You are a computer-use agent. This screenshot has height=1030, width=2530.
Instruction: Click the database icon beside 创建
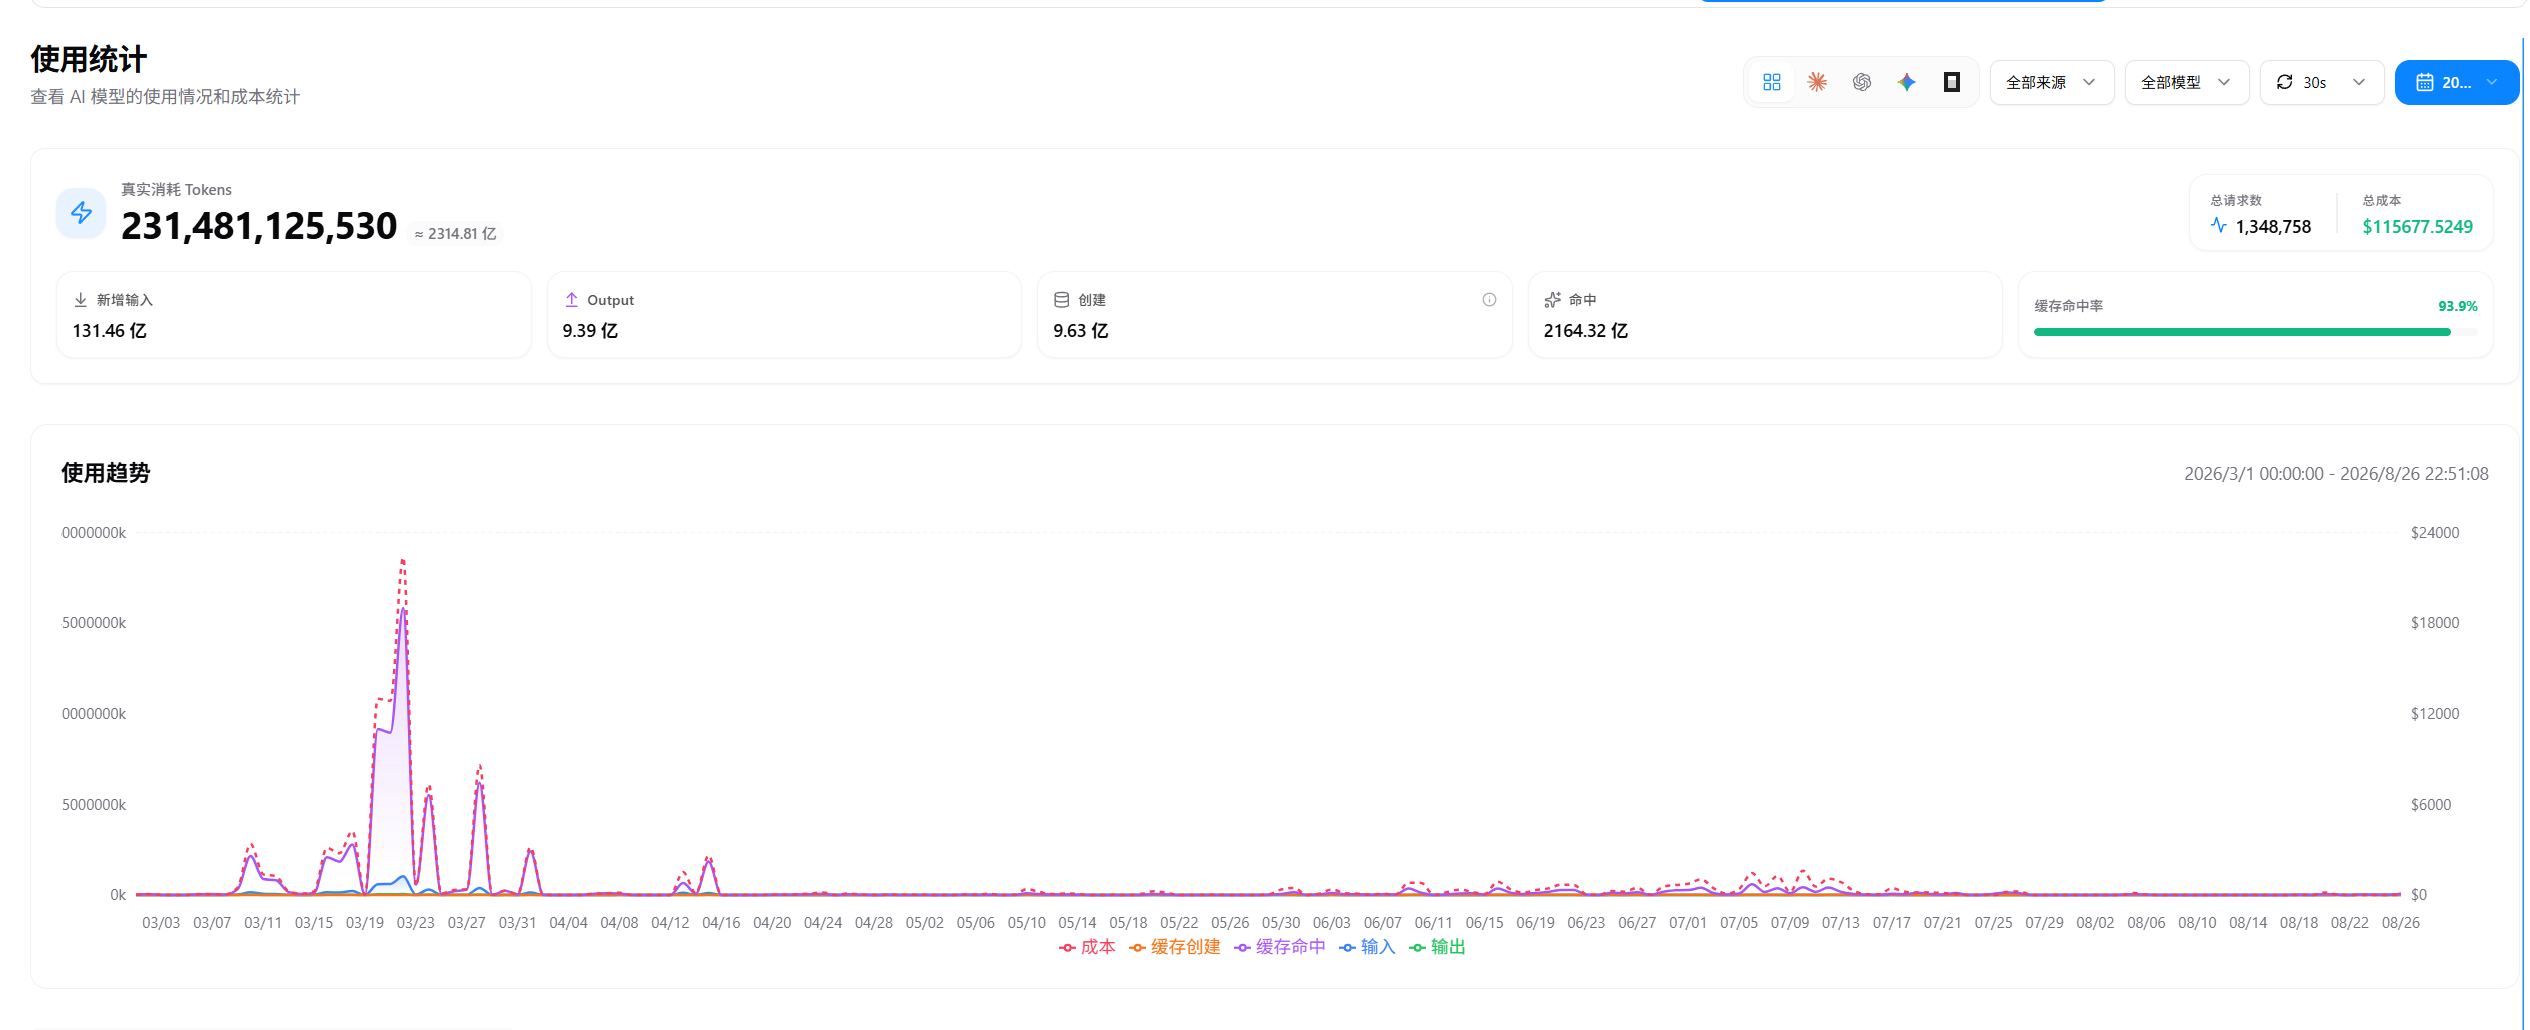pyautogui.click(x=1062, y=300)
